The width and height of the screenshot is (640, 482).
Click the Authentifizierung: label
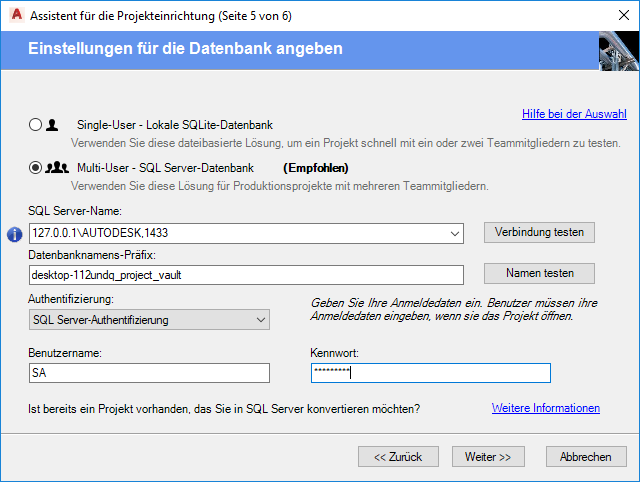pos(71,299)
